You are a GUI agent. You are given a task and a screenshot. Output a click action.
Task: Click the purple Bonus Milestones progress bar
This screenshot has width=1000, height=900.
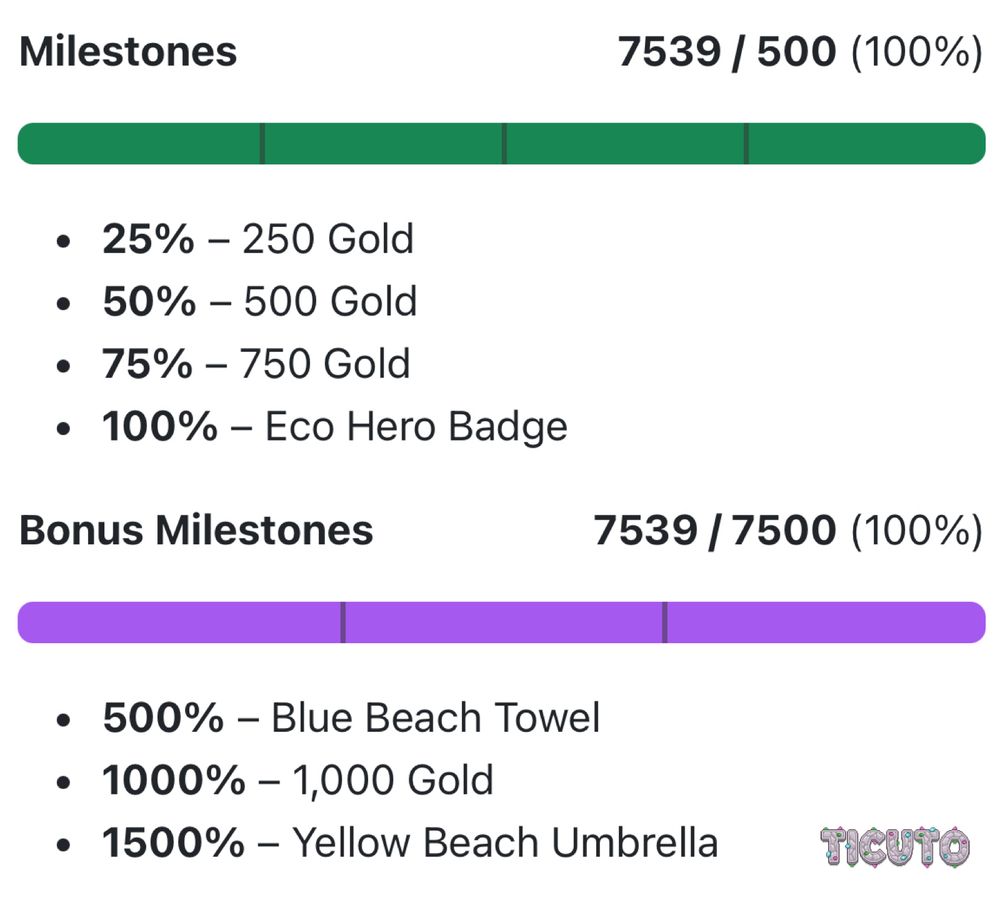pyautogui.click(x=501, y=622)
